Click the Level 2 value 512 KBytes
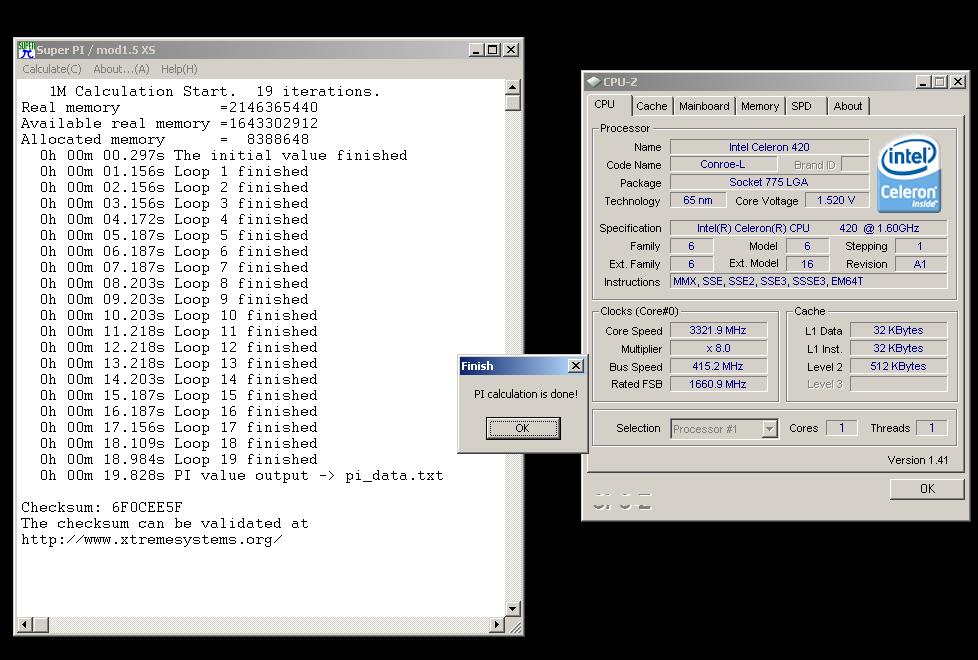Viewport: 978px width, 660px height. pos(898,366)
